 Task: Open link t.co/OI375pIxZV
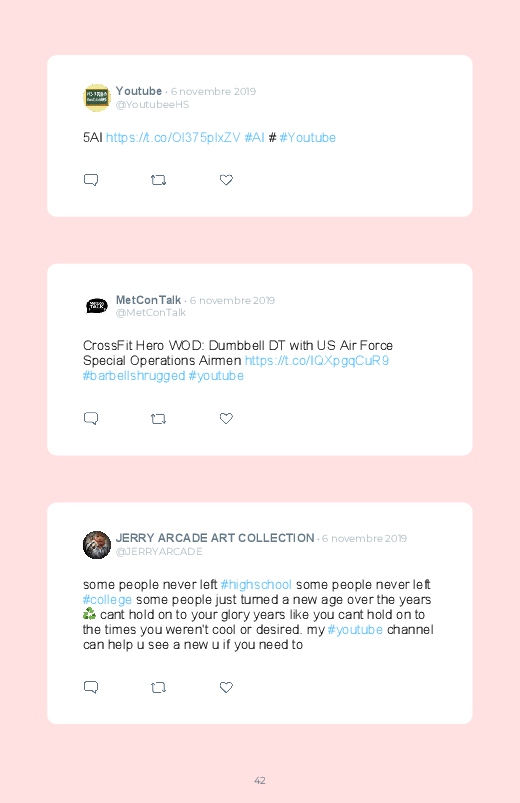click(173, 138)
